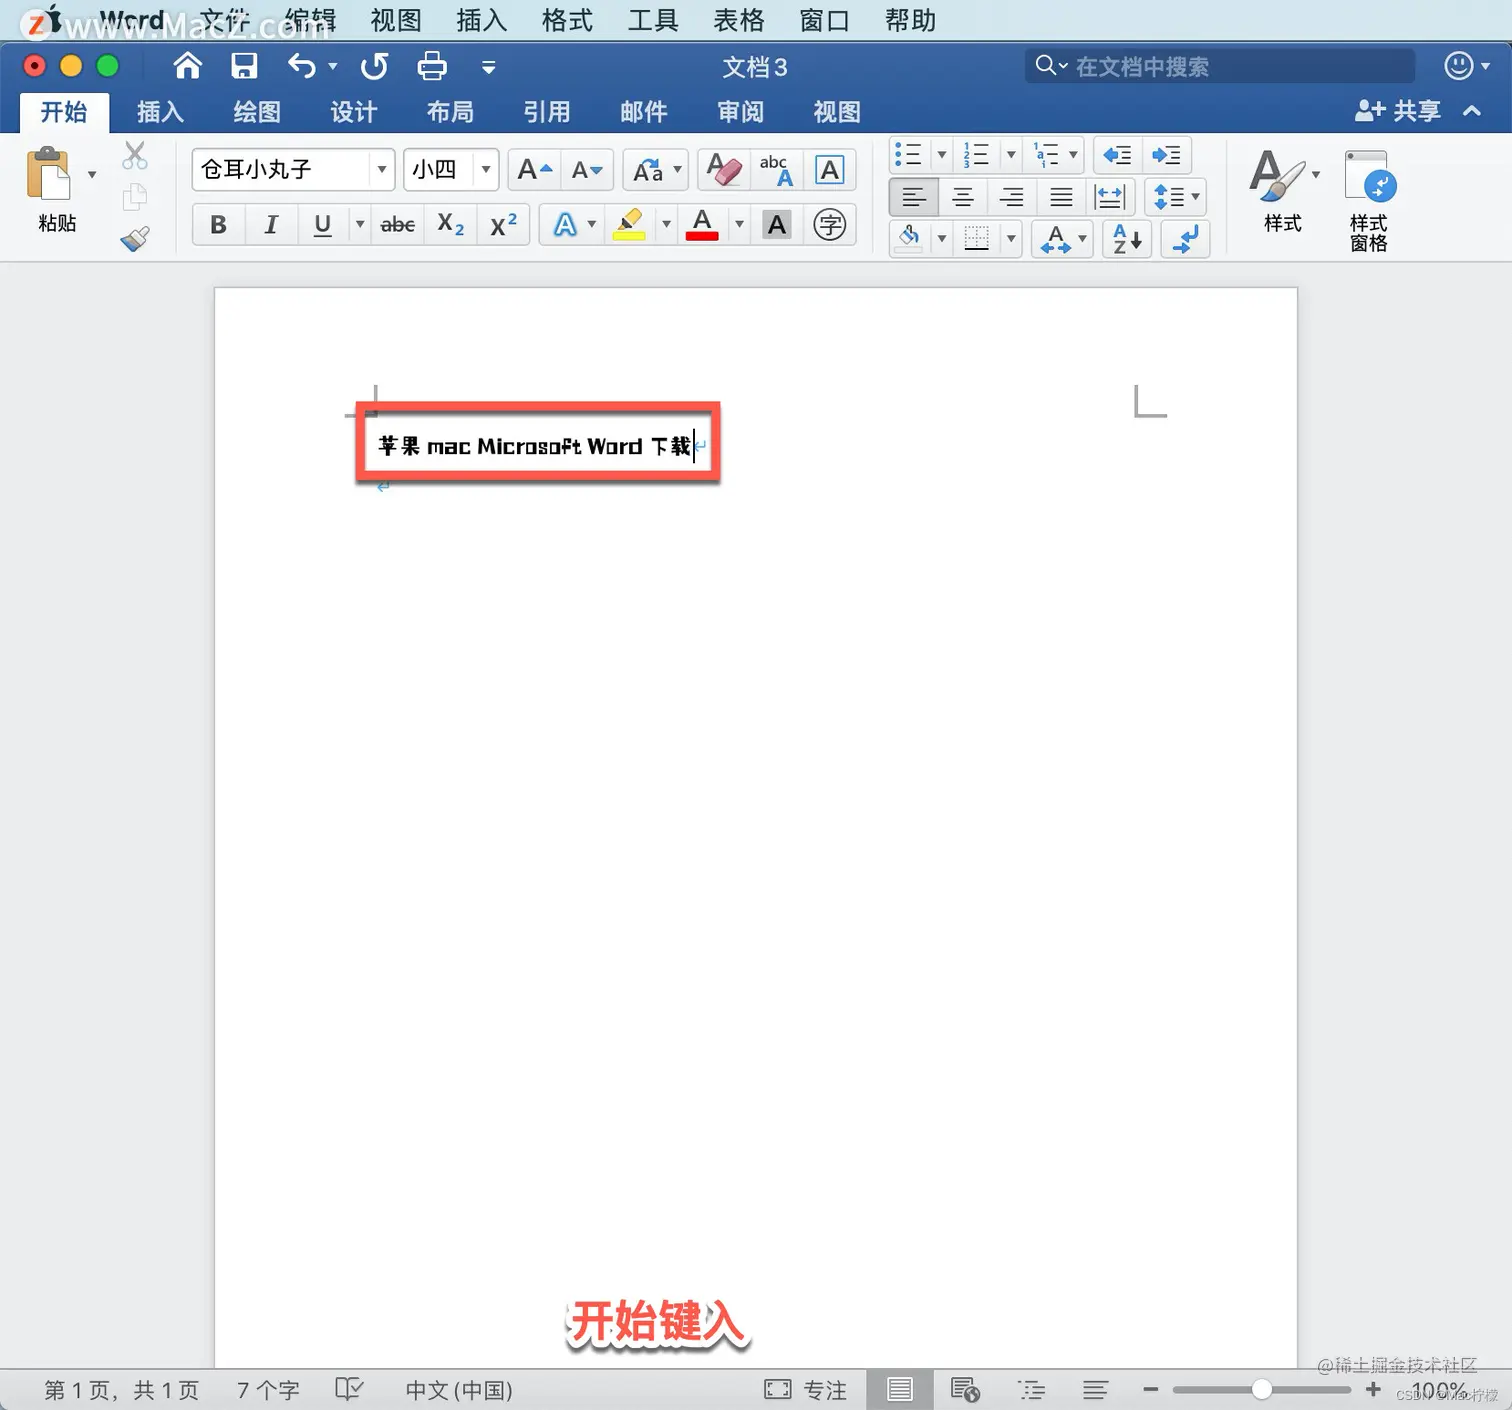Sort text with the A-Z icon
Viewport: 1512px width, 1410px height.
pos(1128,239)
